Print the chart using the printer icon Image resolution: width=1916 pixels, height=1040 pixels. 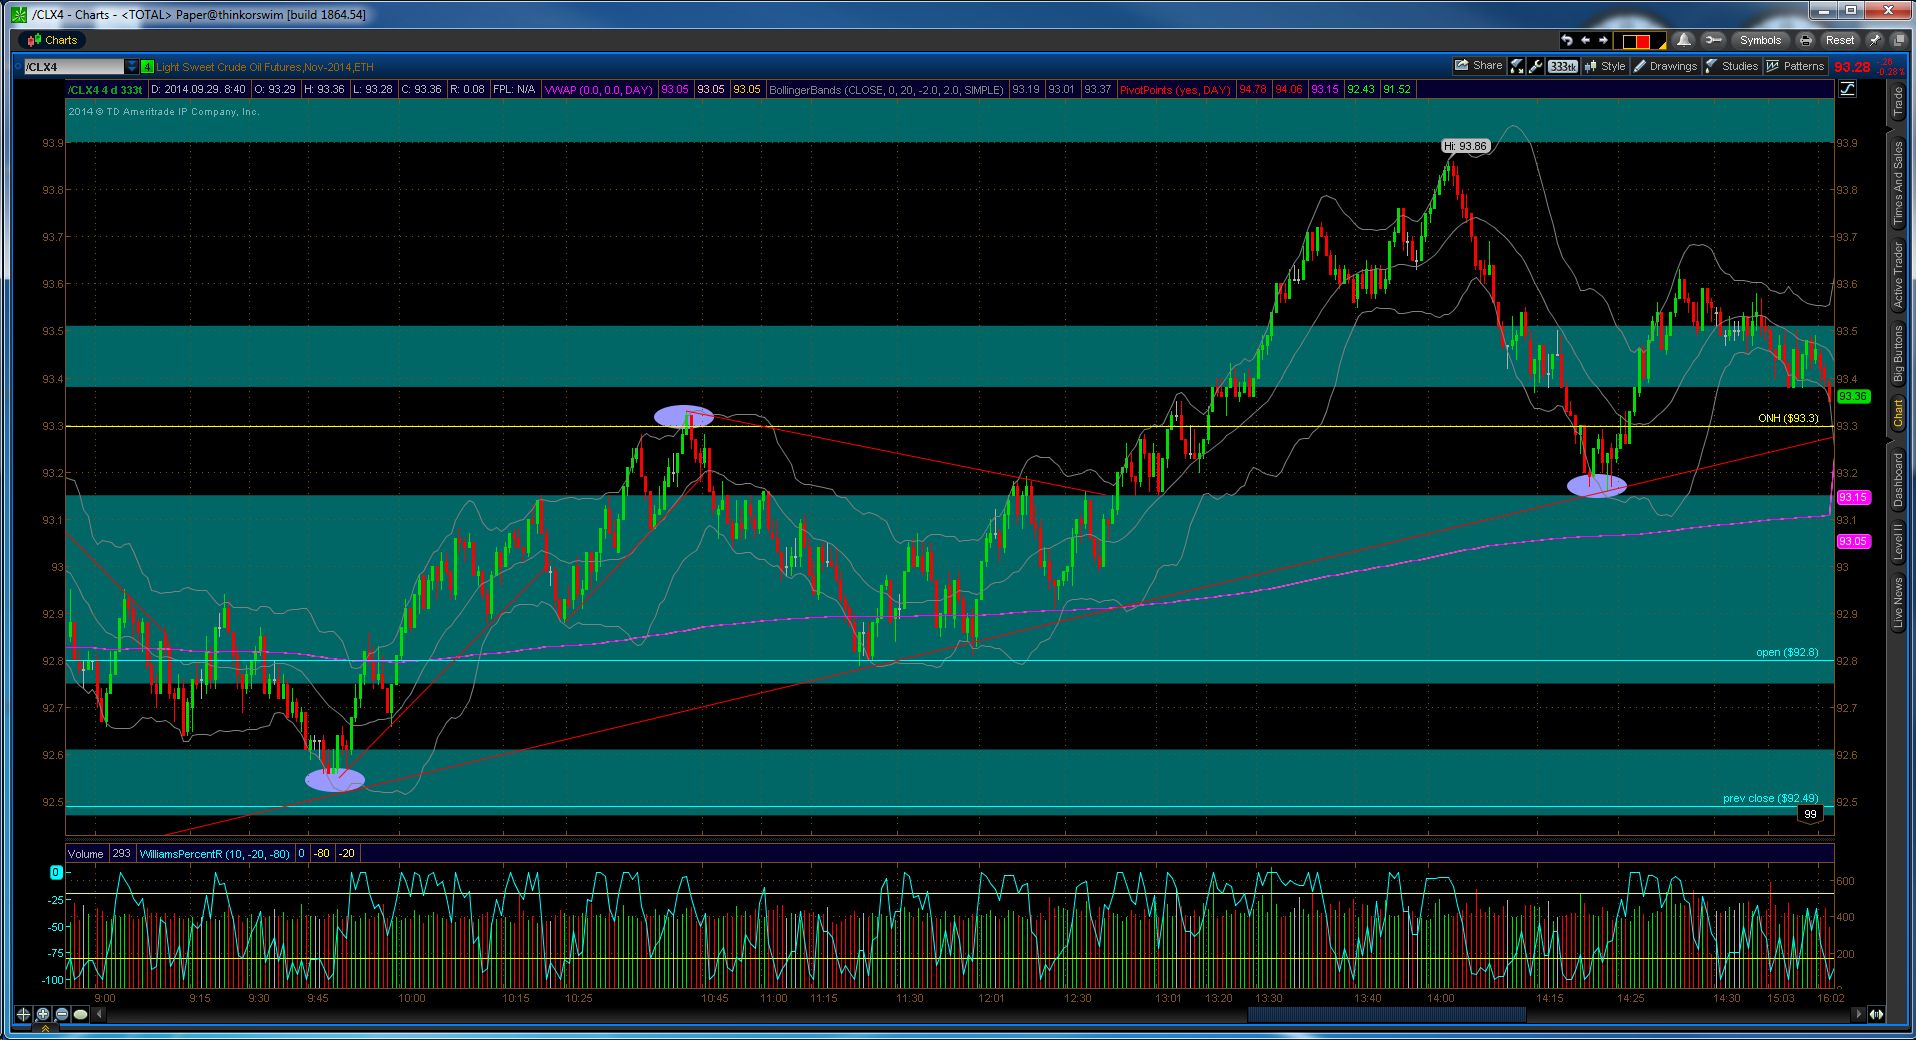[1805, 40]
